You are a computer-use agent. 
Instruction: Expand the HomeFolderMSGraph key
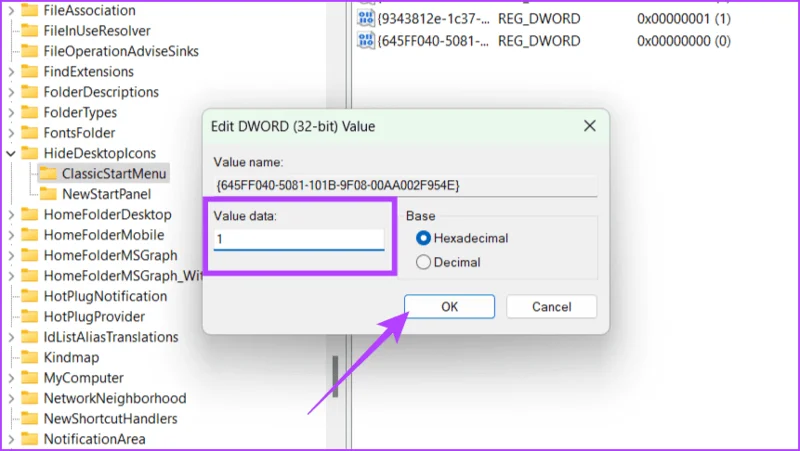[11, 255]
